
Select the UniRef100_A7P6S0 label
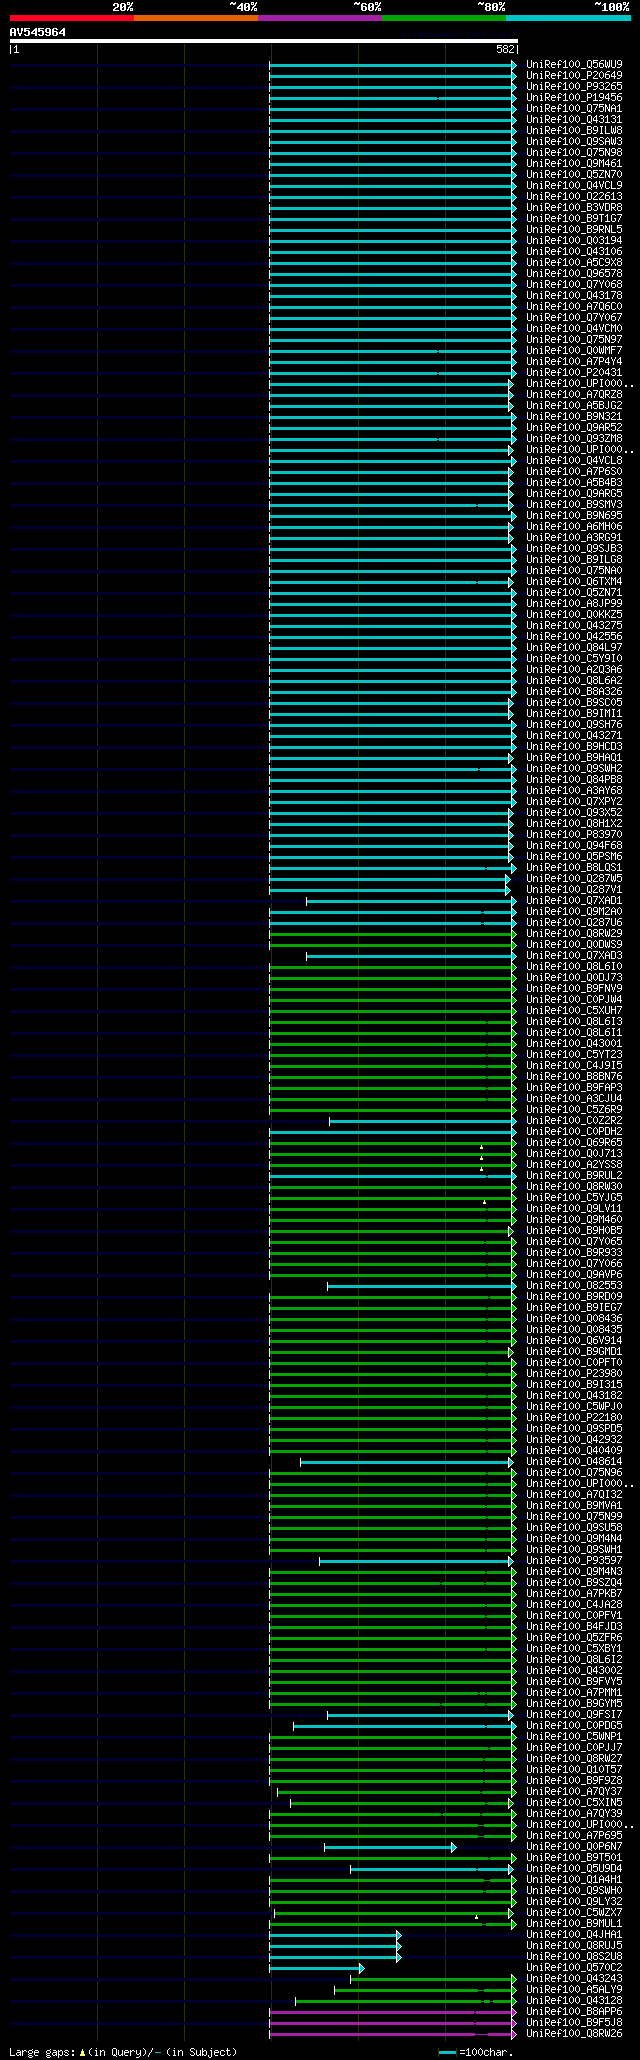pos(574,471)
